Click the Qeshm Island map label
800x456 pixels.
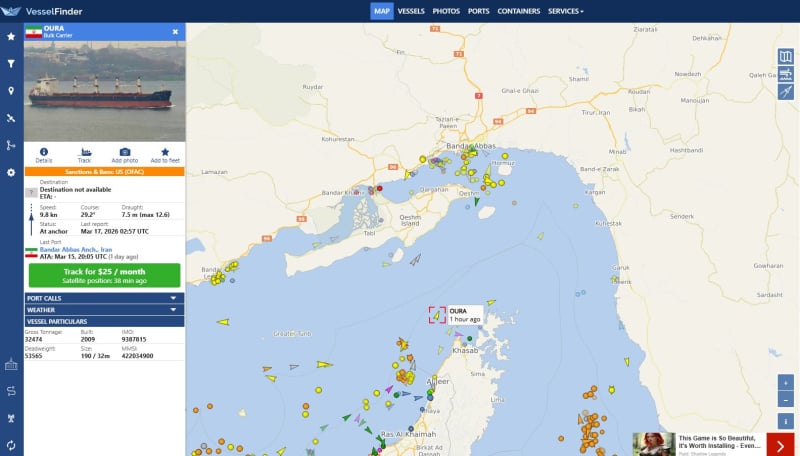(410, 220)
